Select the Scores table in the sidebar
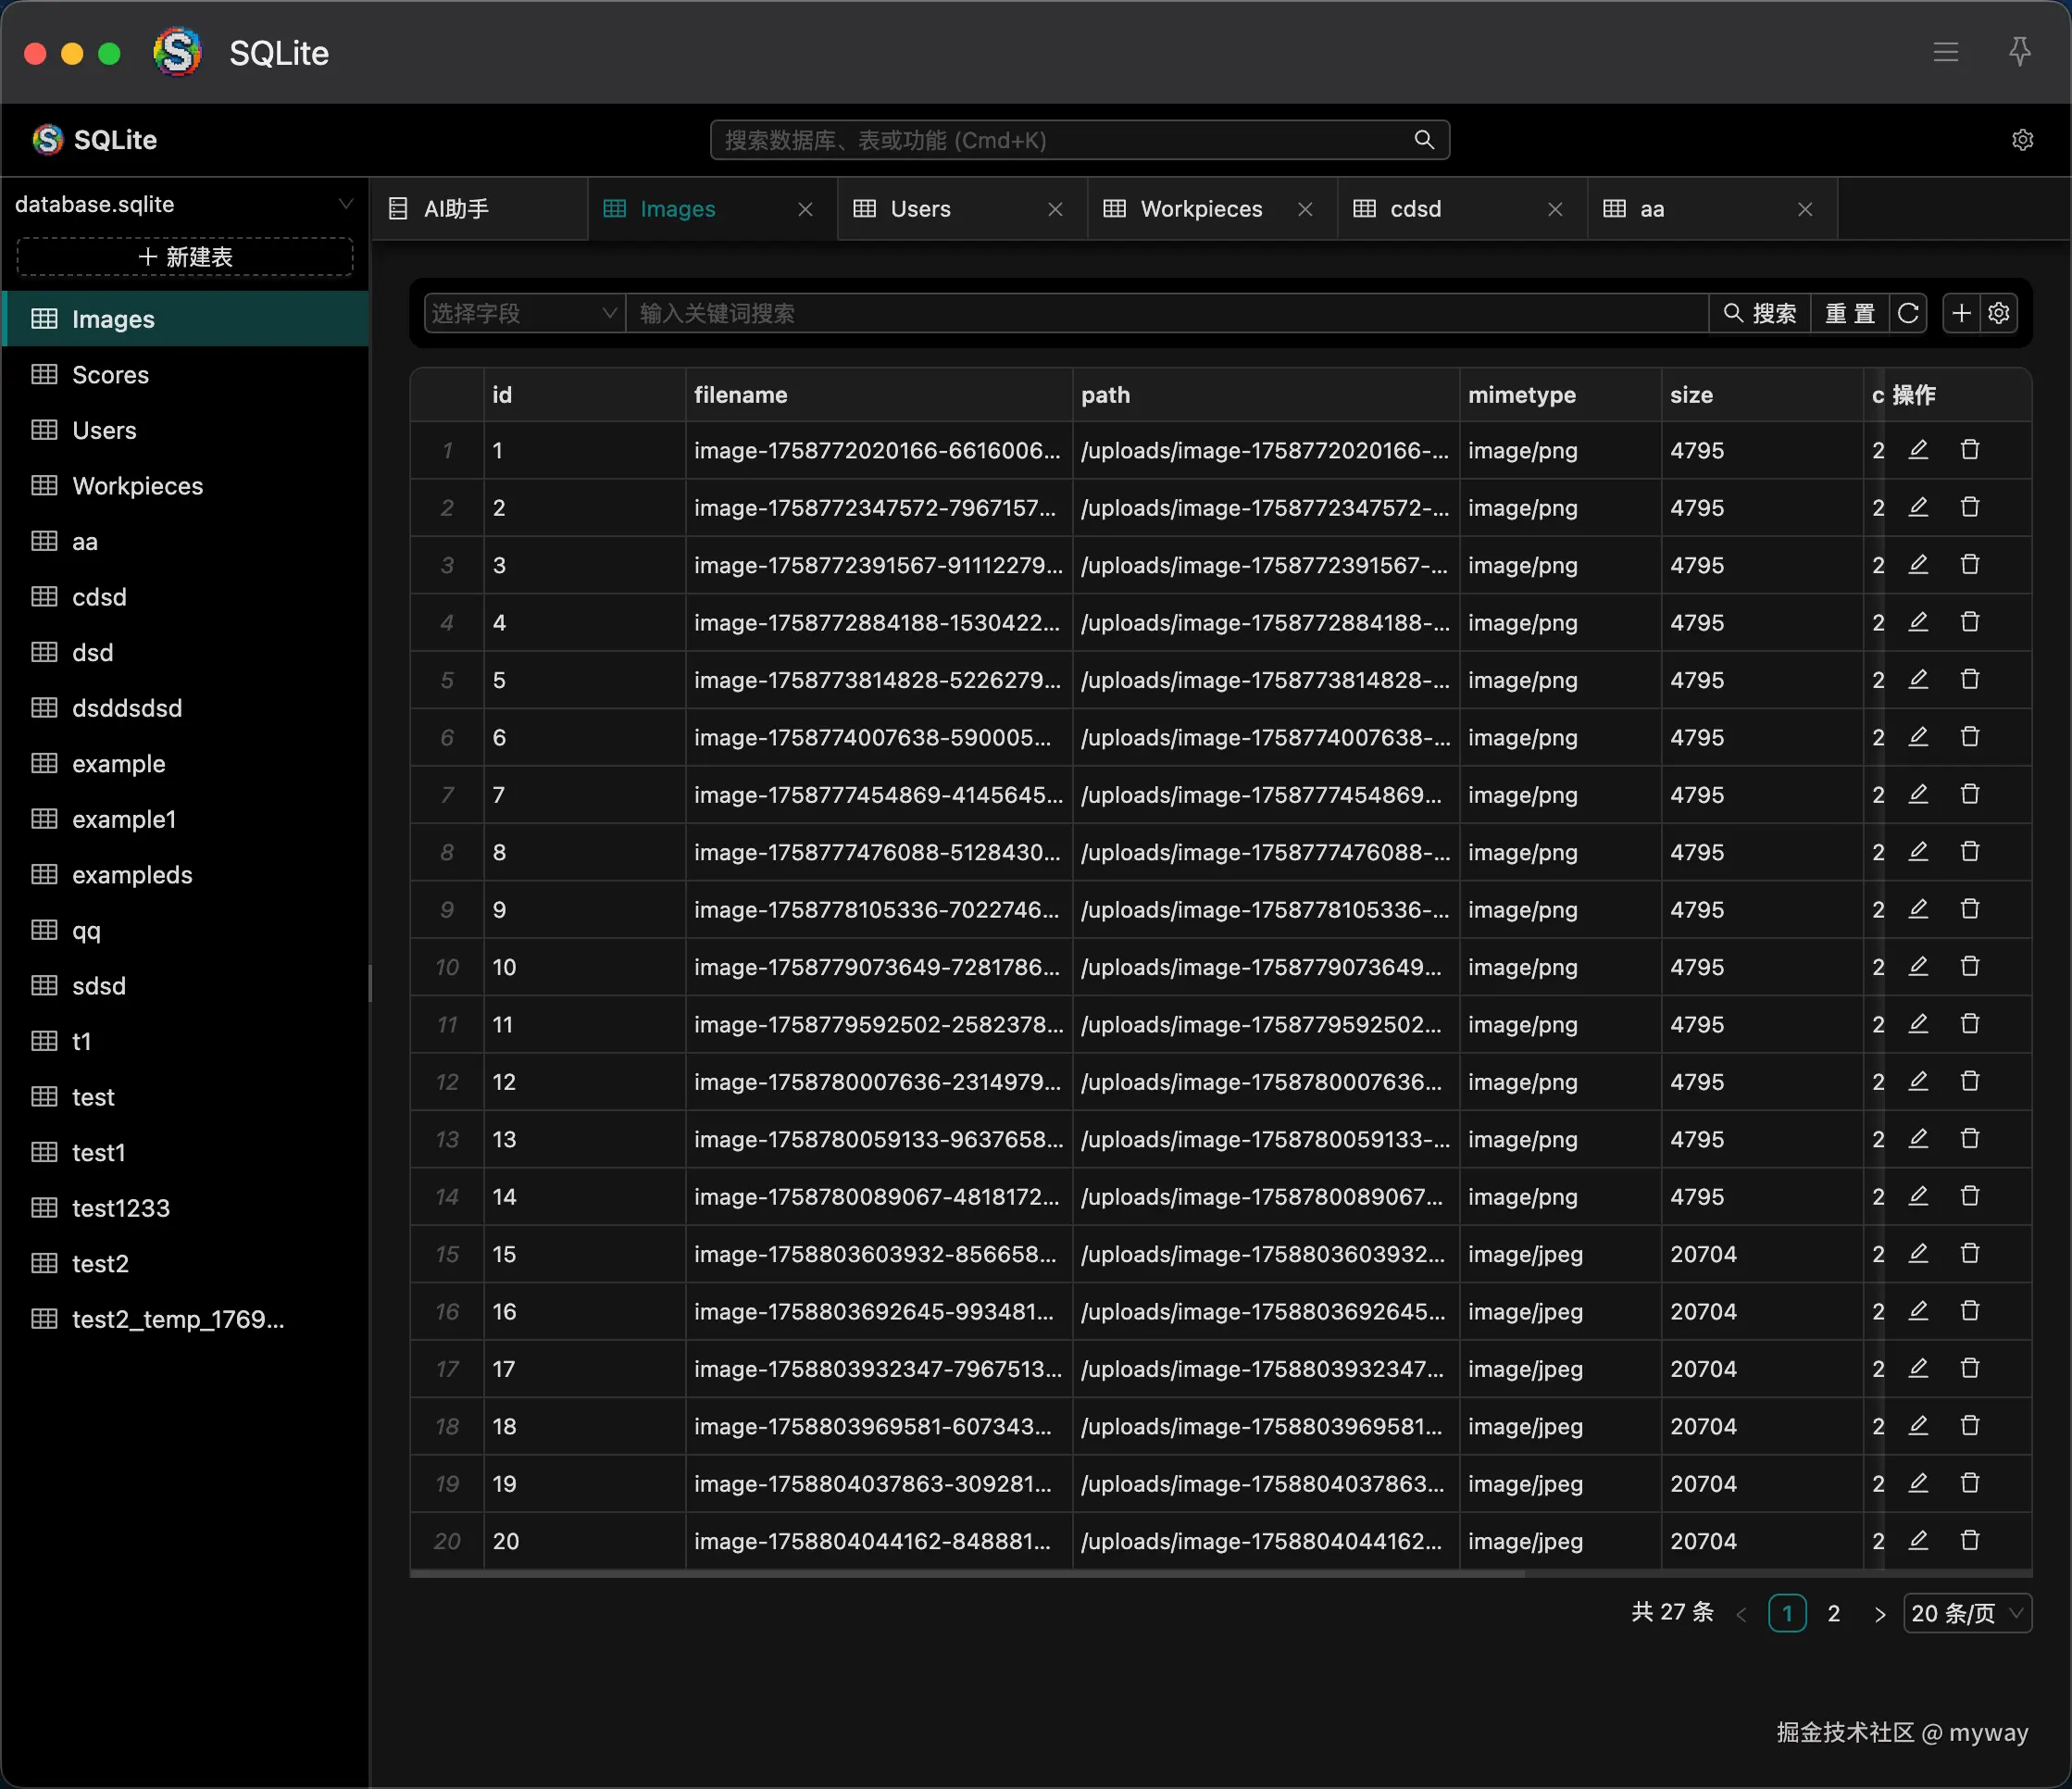Viewport: 2072px width, 1789px height. point(110,375)
